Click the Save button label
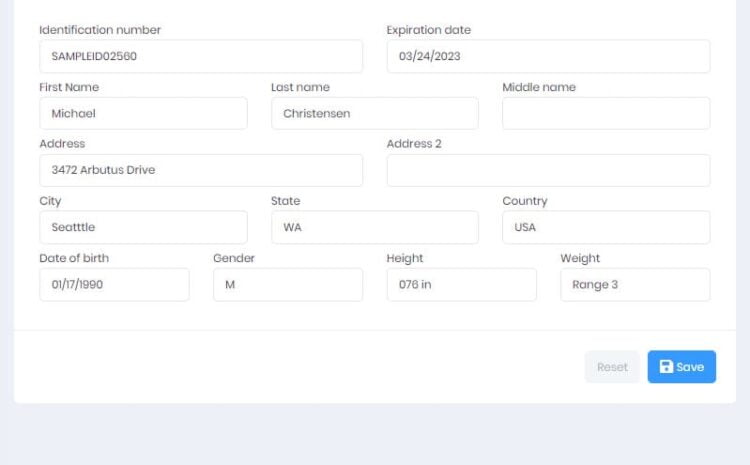 690,367
